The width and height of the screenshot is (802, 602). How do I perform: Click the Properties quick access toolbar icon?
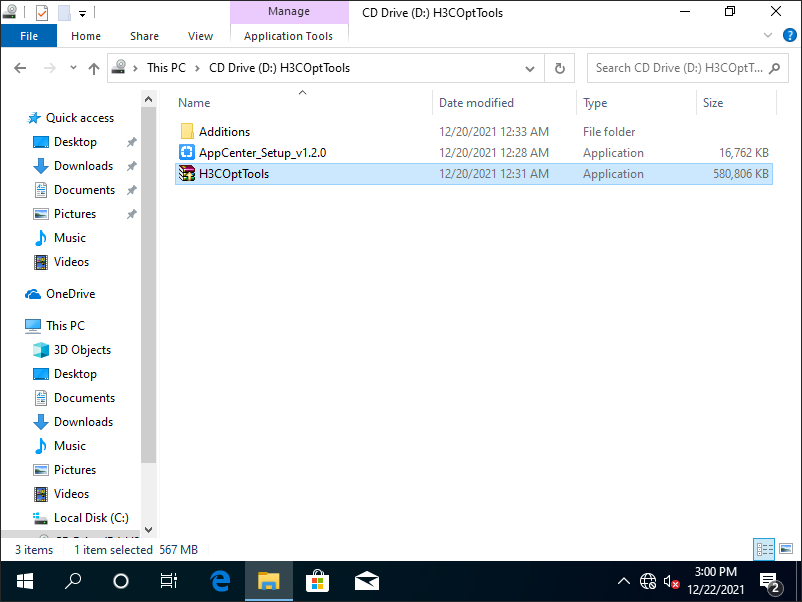[x=42, y=12]
